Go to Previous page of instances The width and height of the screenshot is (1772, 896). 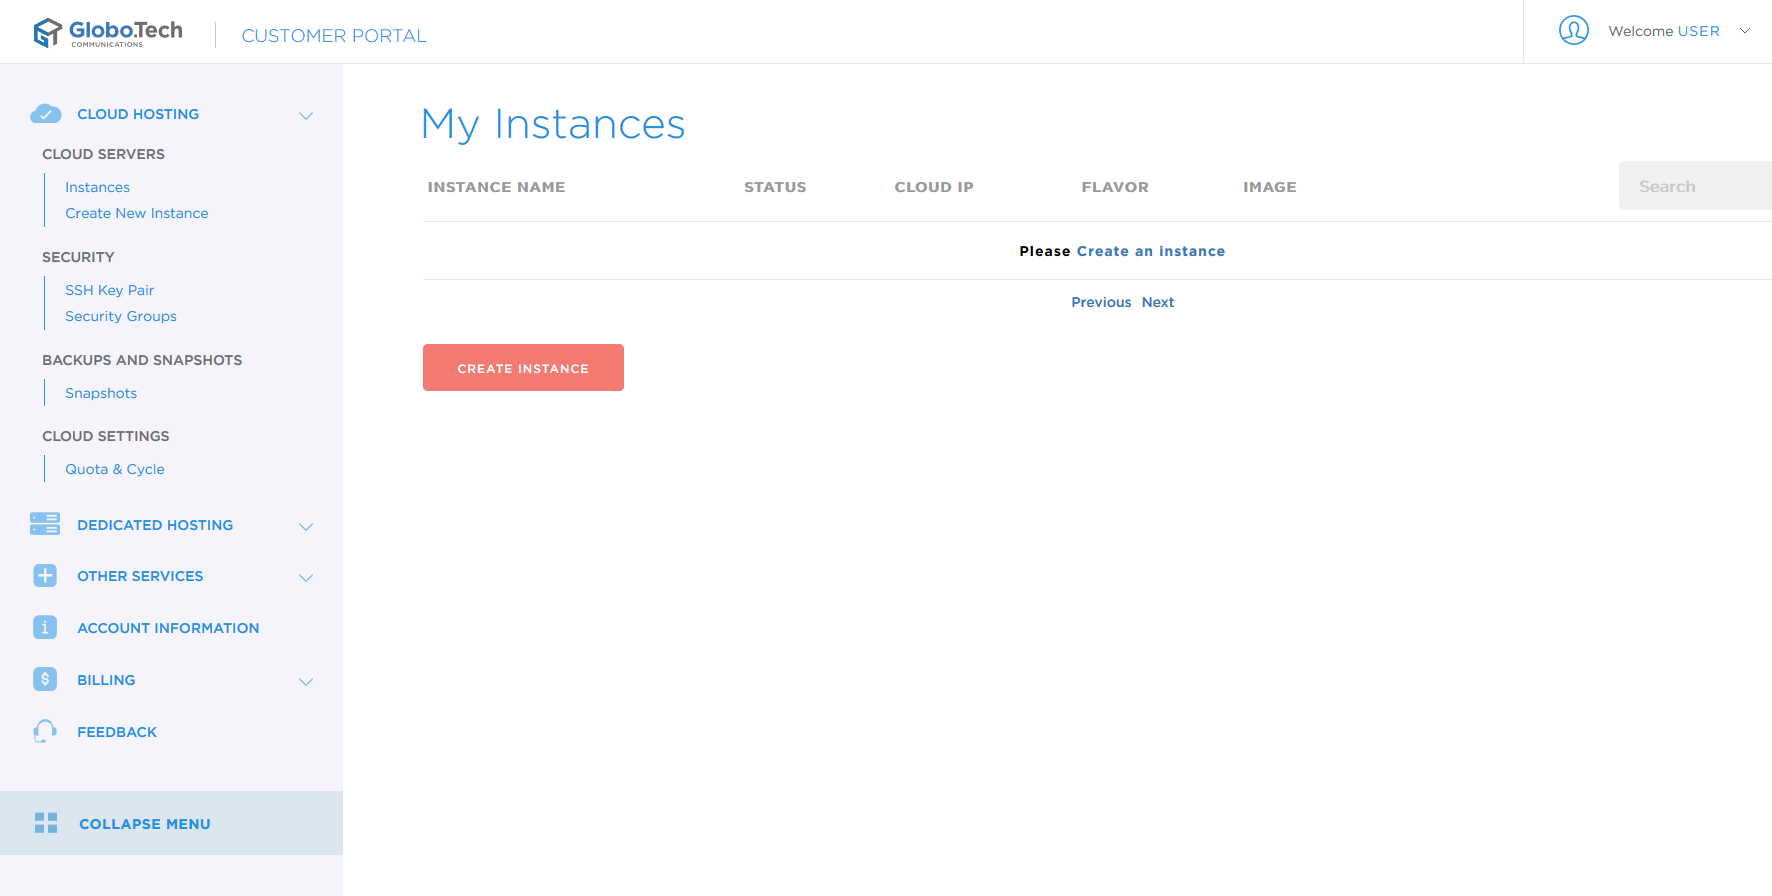tap(1101, 302)
